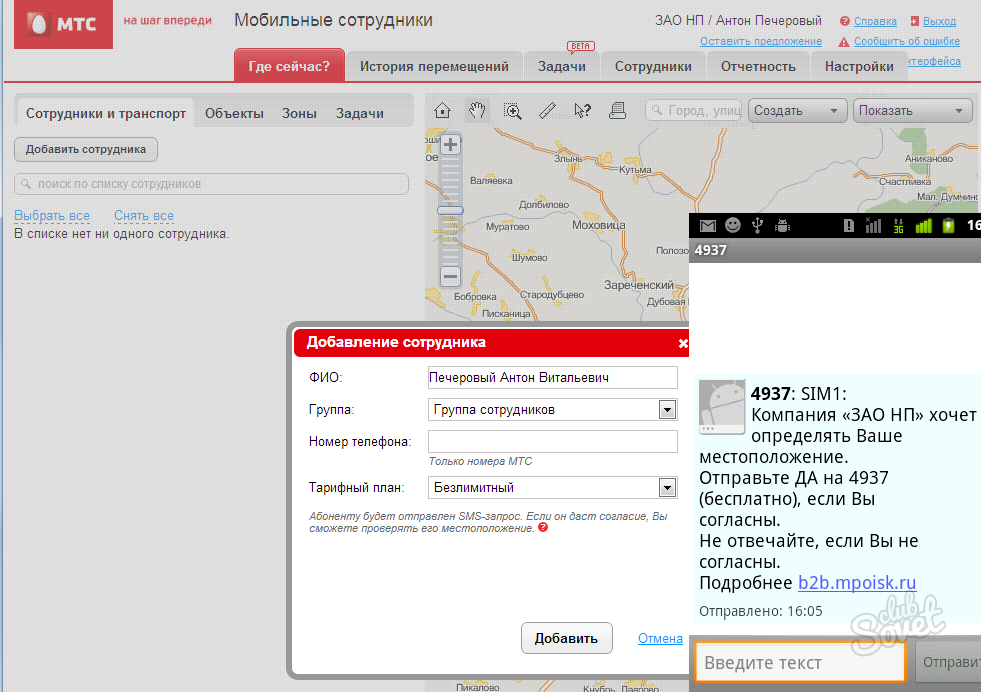
Task: Click the Android debug icon in status bar
Action: (x=782, y=225)
